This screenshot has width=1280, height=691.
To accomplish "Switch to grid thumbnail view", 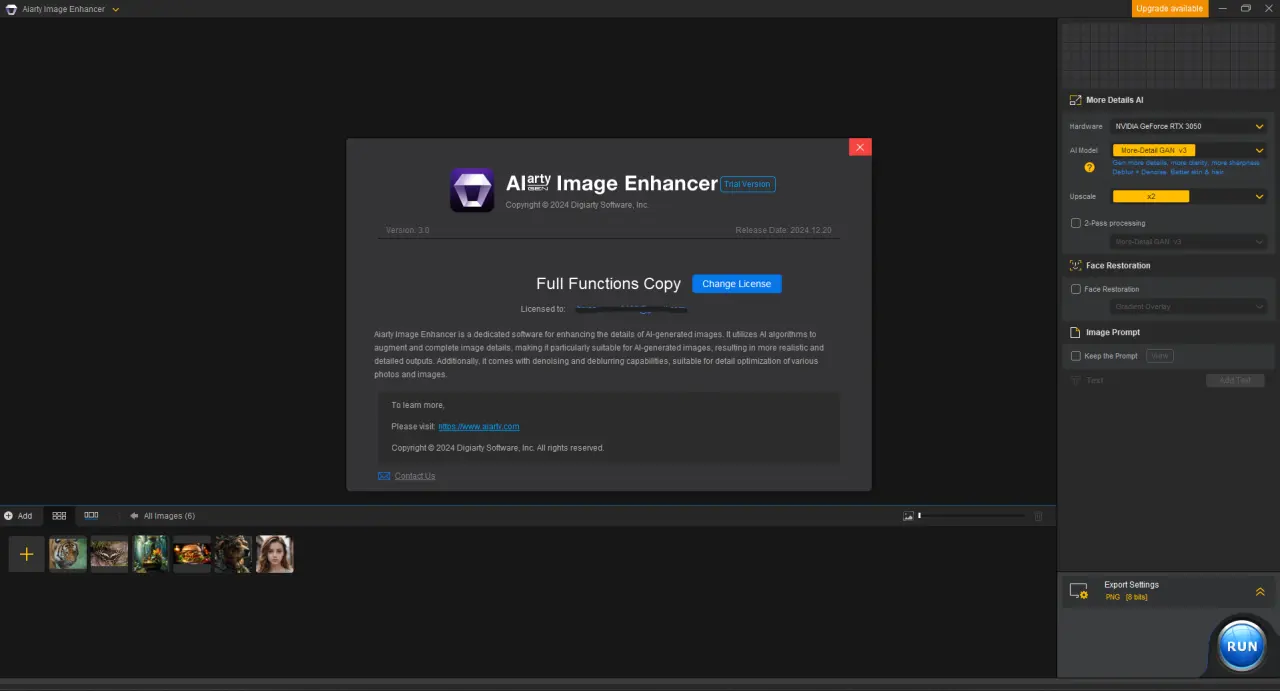I will click(x=59, y=516).
